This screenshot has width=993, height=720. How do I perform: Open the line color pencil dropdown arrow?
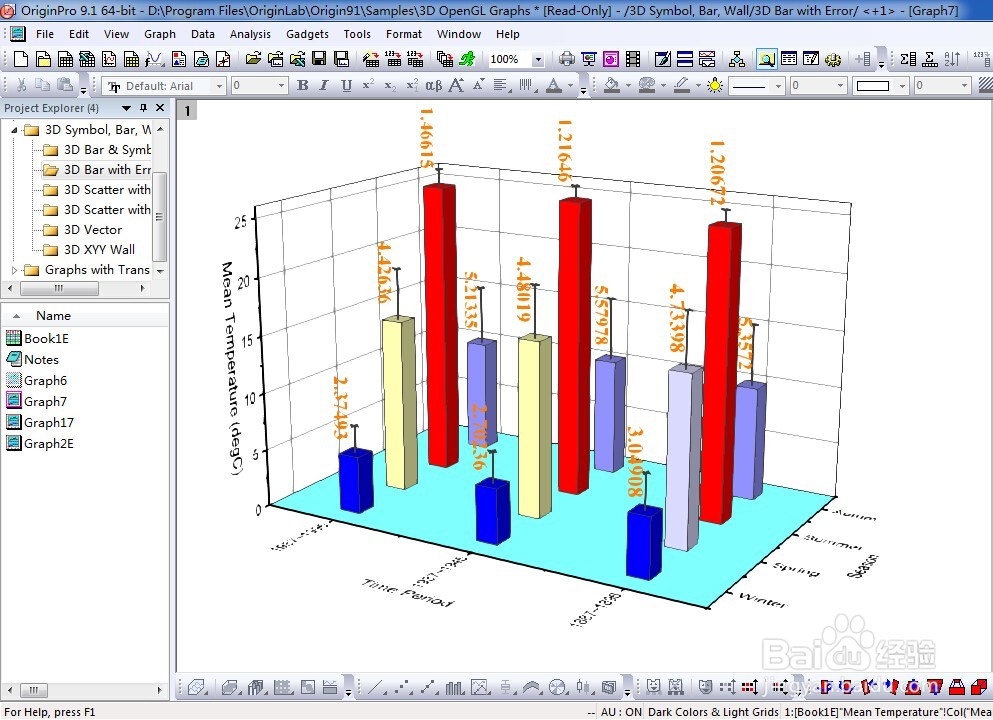[x=699, y=85]
